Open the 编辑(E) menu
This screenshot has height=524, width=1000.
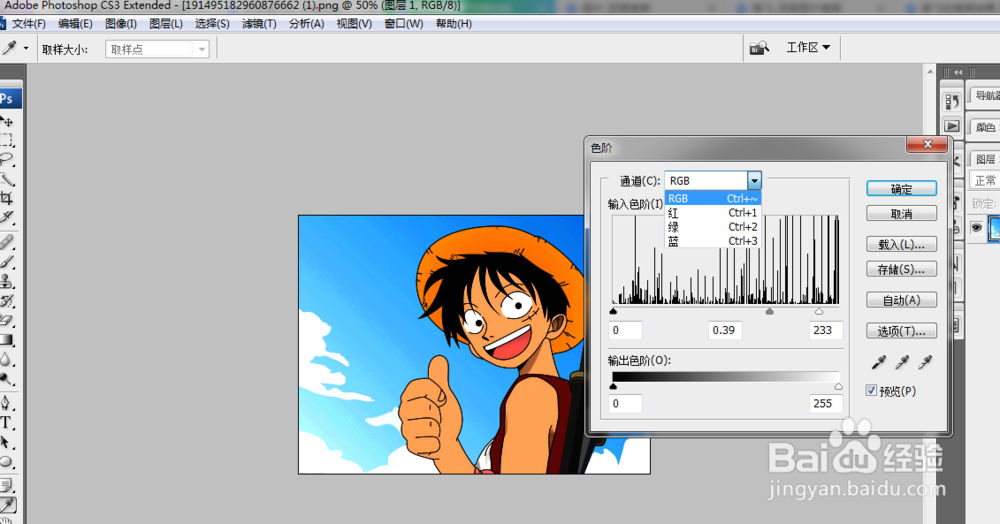coord(75,24)
